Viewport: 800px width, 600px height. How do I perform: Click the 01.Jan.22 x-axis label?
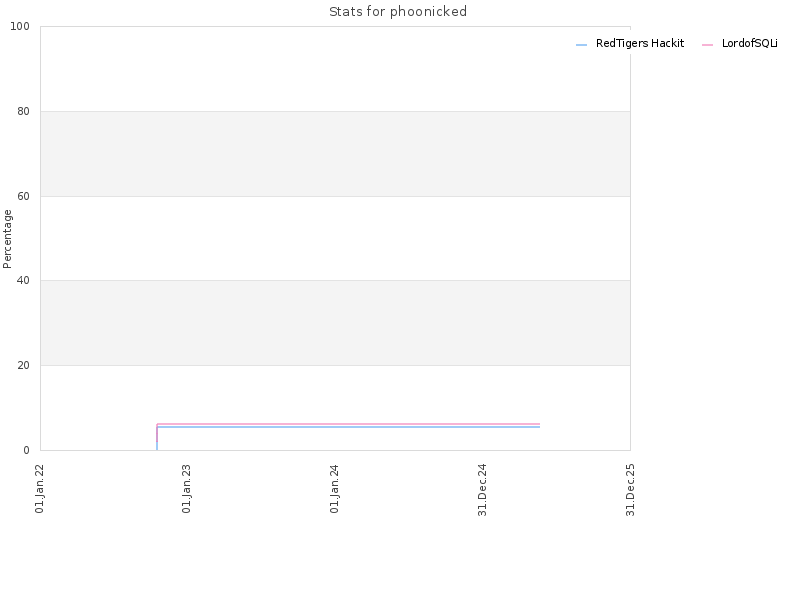tap(40, 489)
